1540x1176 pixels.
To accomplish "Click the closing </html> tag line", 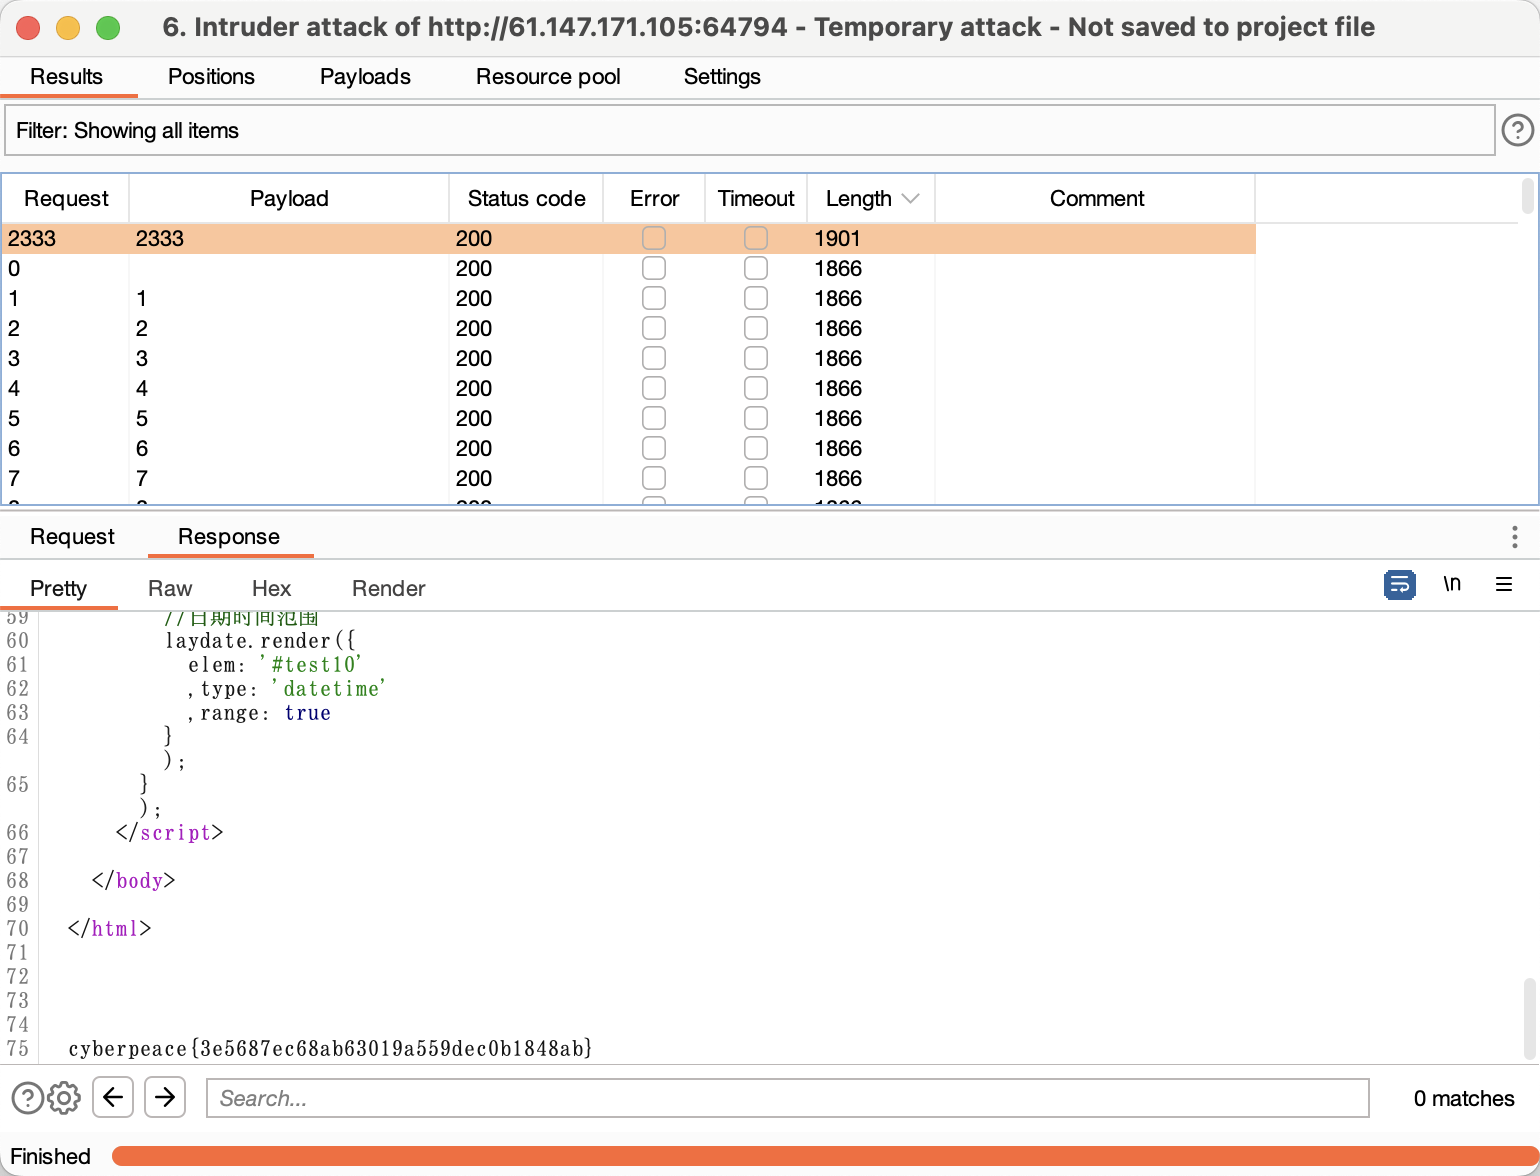I will (x=109, y=928).
